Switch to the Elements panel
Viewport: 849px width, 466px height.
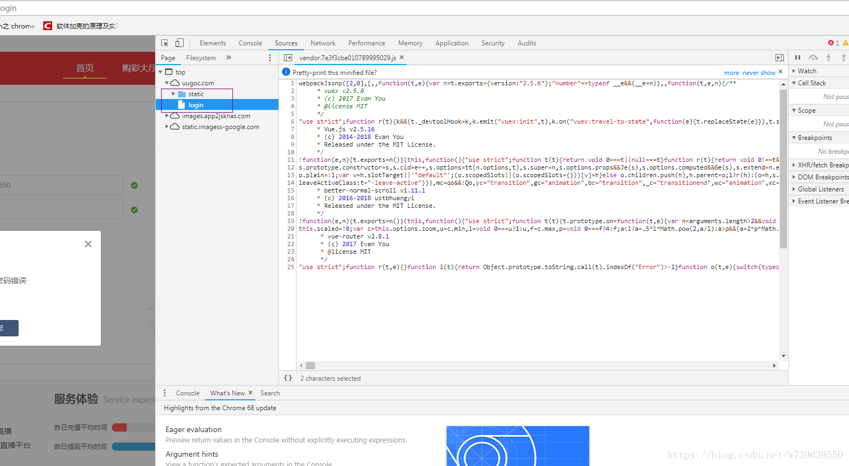coord(213,43)
